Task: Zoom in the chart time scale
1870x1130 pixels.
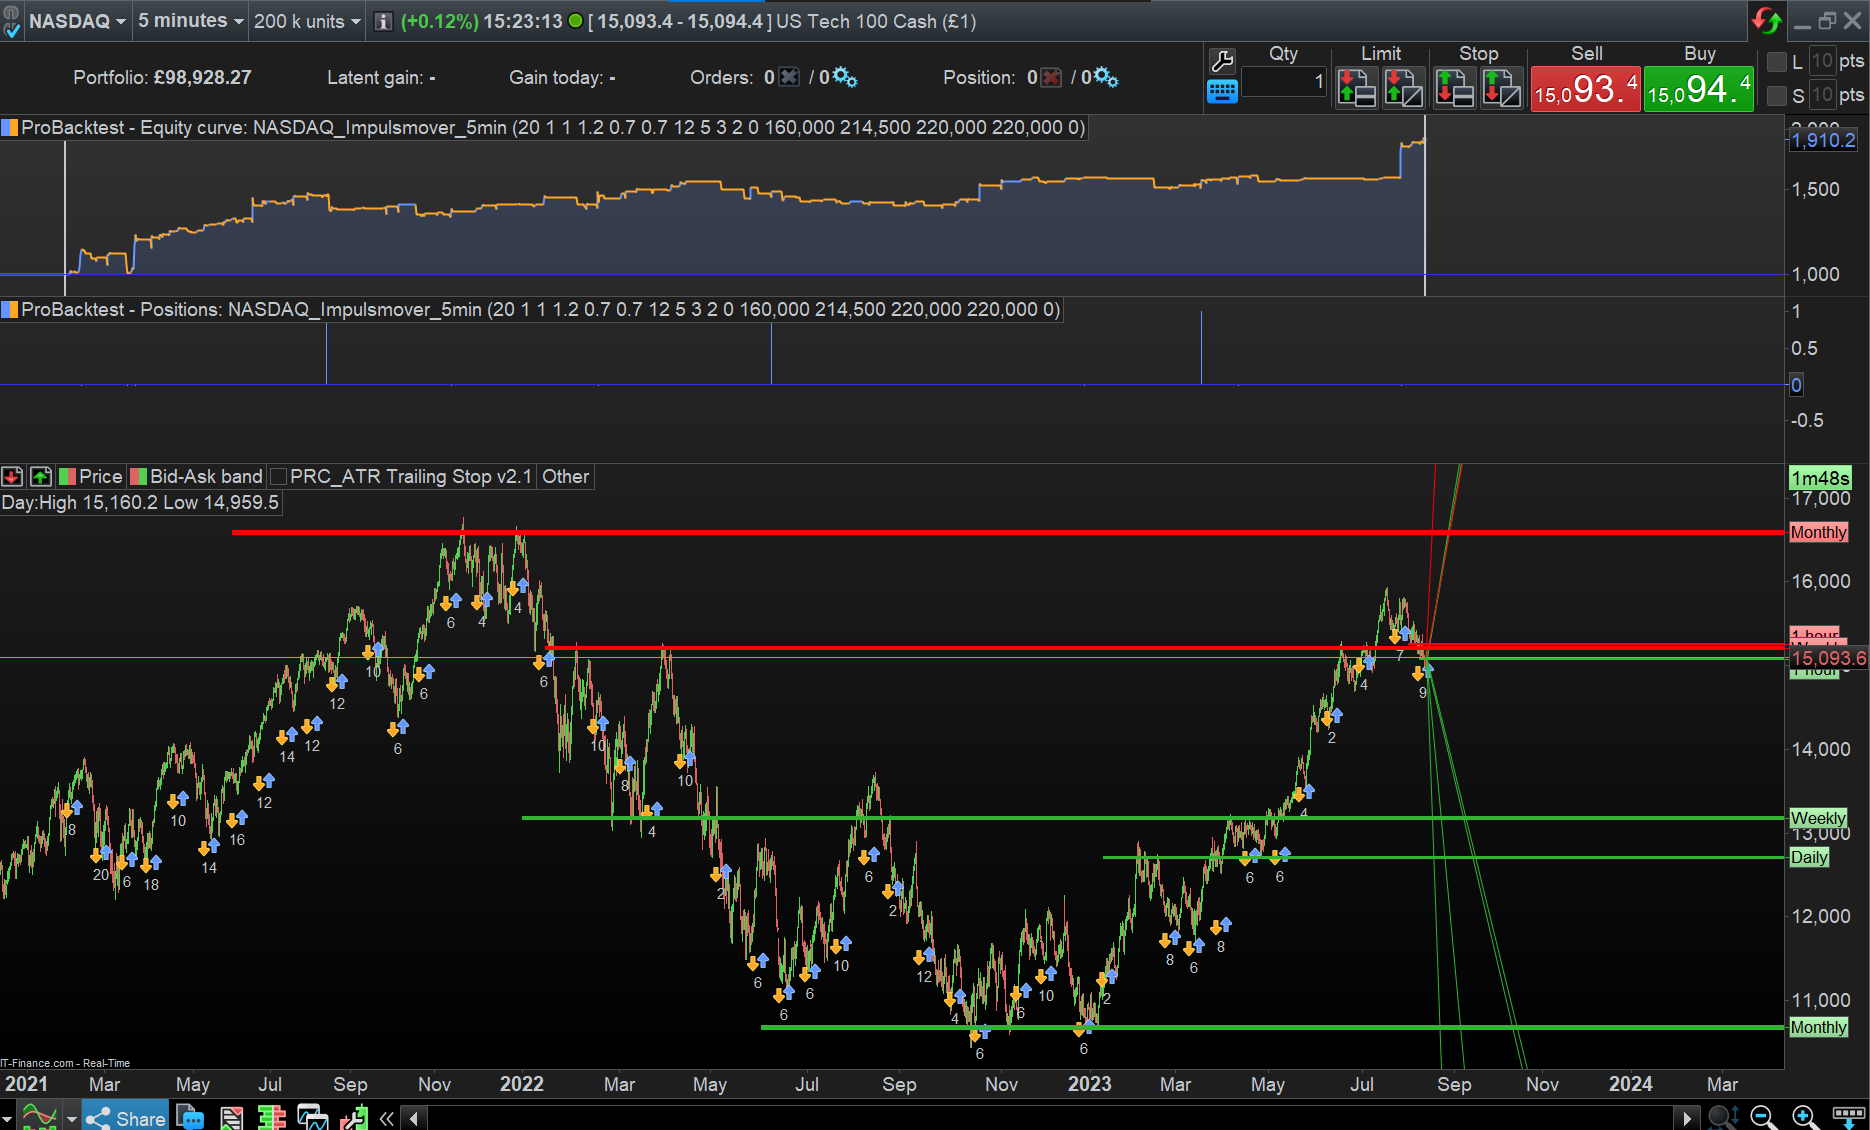Action: 1805,1117
